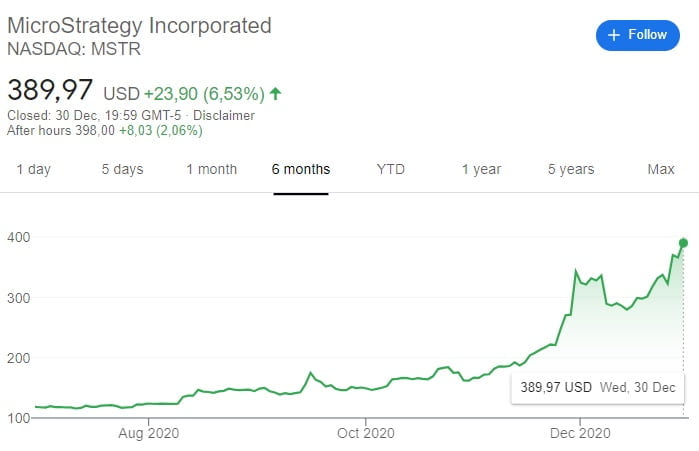Switch to the Max range
The width and height of the screenshot is (699, 451).
pyautogui.click(x=661, y=169)
